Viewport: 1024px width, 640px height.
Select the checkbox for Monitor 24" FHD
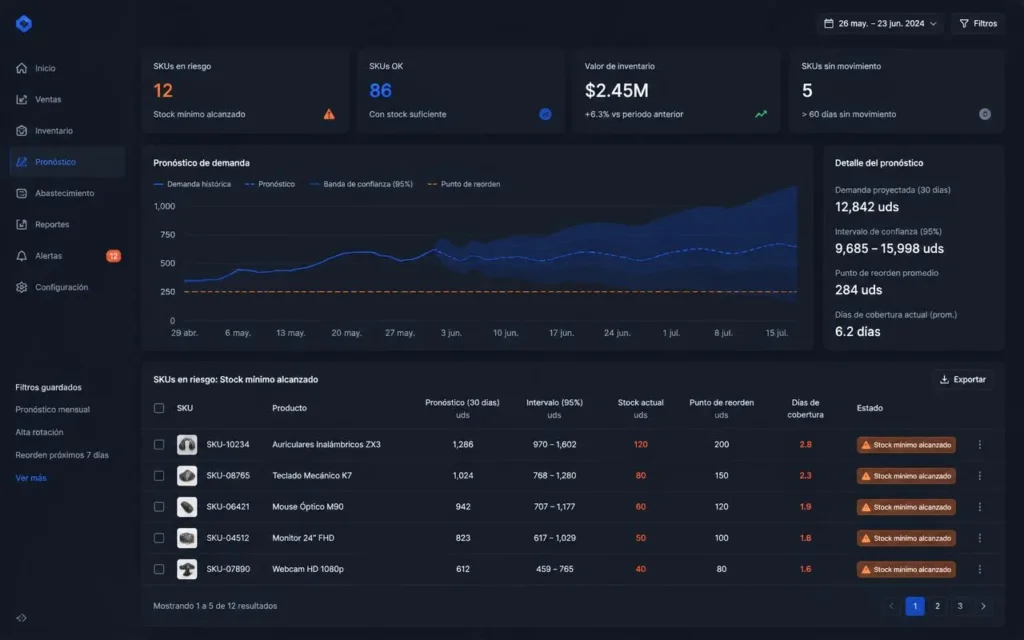click(x=159, y=538)
